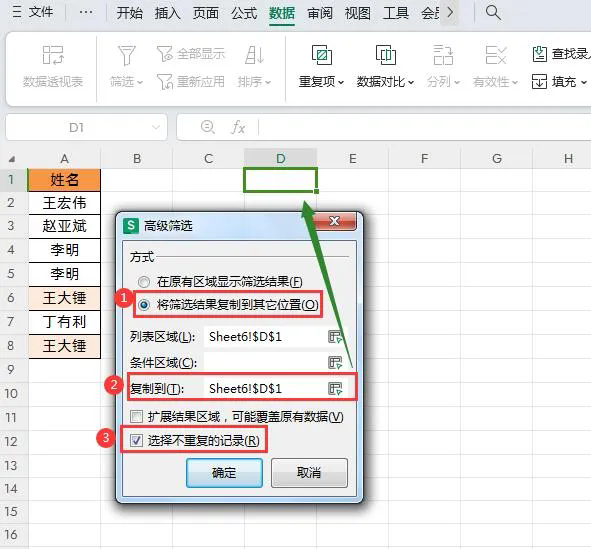591x549 pixels.
Task: Toggle 选择不重复的记录 checkbox
Action: 136,440
